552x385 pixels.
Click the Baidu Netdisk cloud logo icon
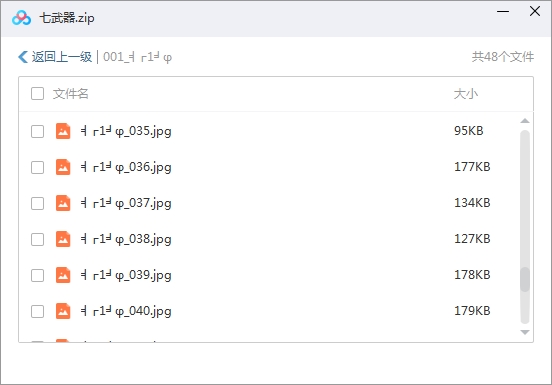(21, 18)
